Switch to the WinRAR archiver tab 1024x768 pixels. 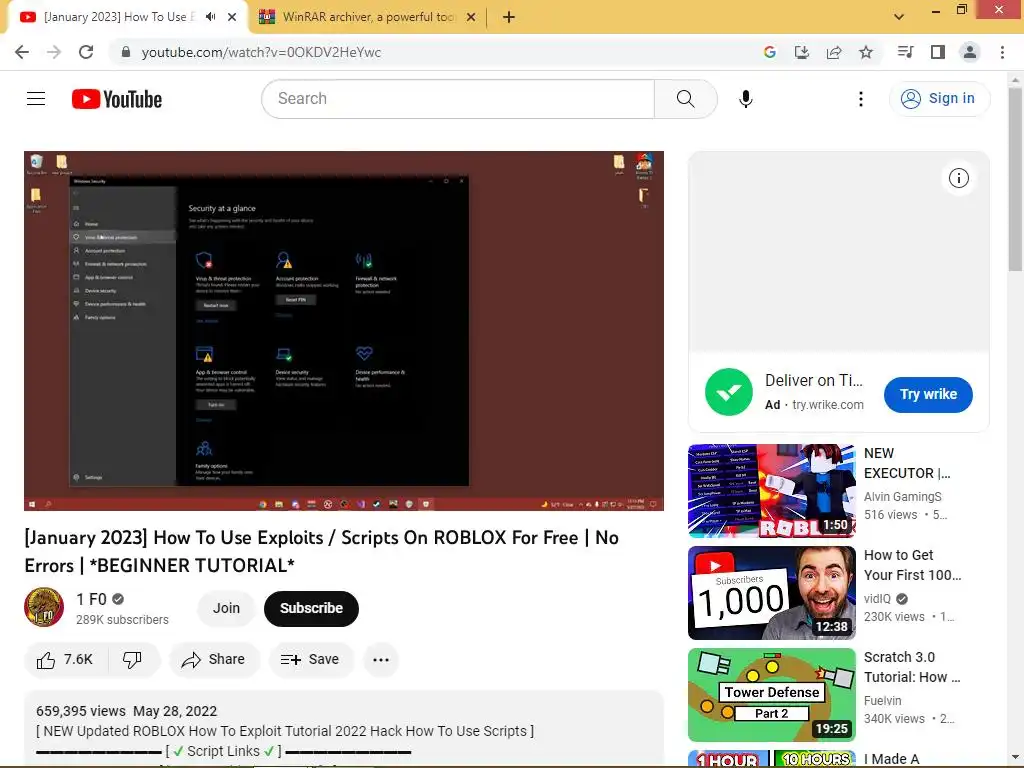coord(368,17)
